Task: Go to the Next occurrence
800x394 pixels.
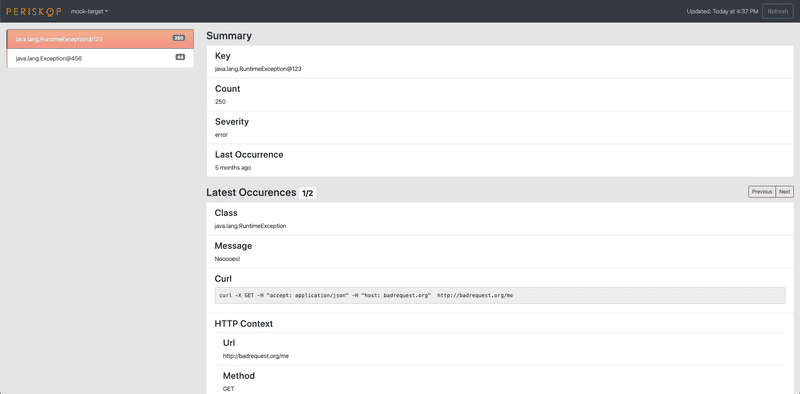Action: pos(784,192)
